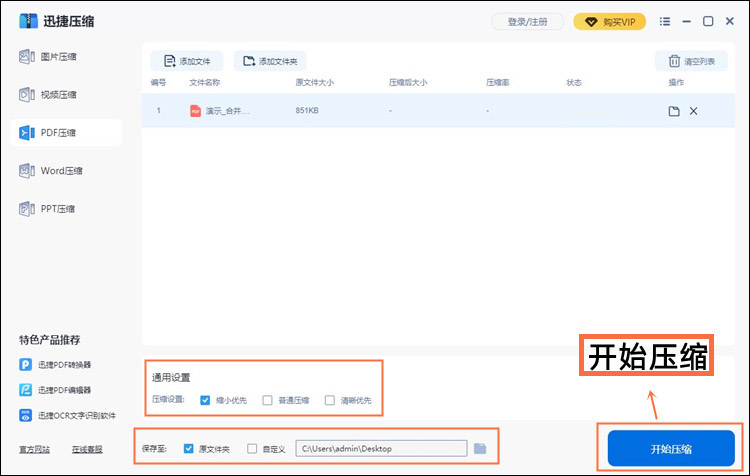The image size is (750, 476).
Task: Open the output folder icon in file row
Action: (x=674, y=111)
